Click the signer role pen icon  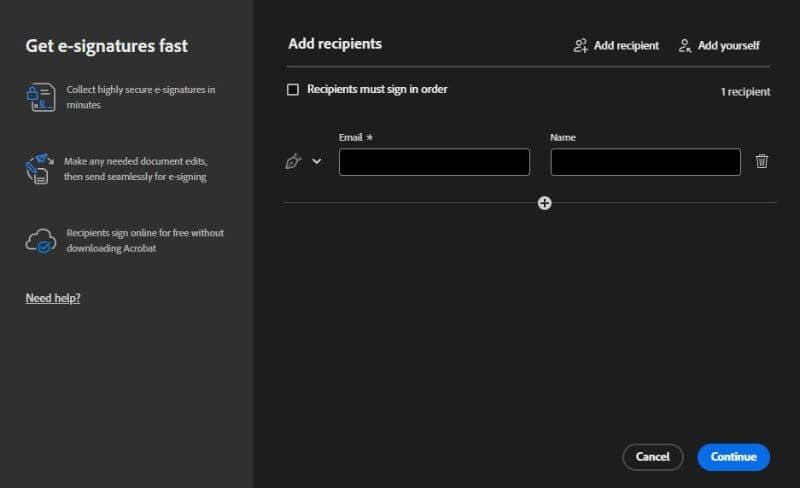pos(293,161)
